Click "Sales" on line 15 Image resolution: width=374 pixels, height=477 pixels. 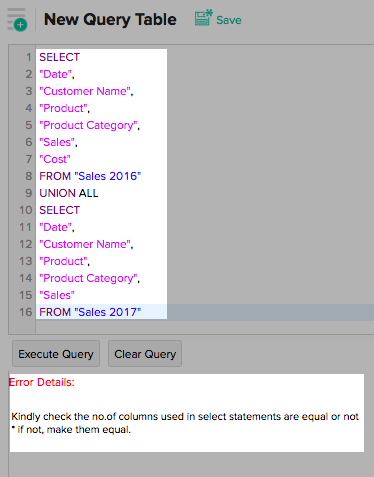click(x=57, y=295)
